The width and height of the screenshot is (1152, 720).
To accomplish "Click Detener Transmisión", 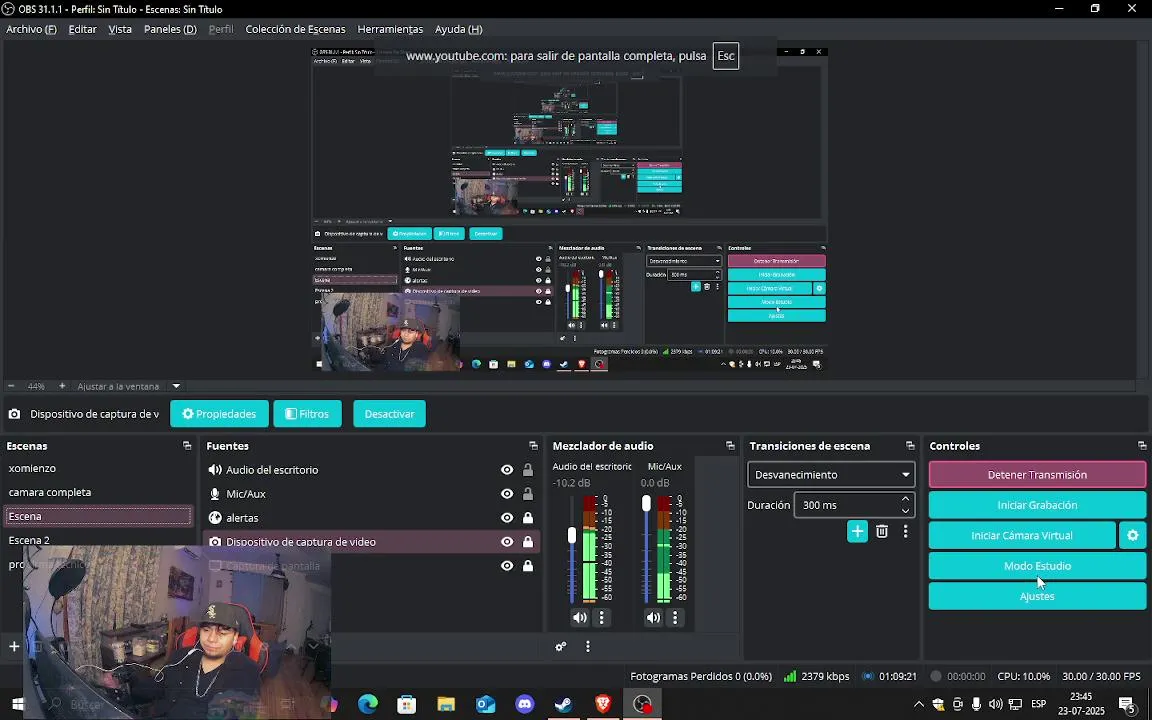I will point(1037,475).
